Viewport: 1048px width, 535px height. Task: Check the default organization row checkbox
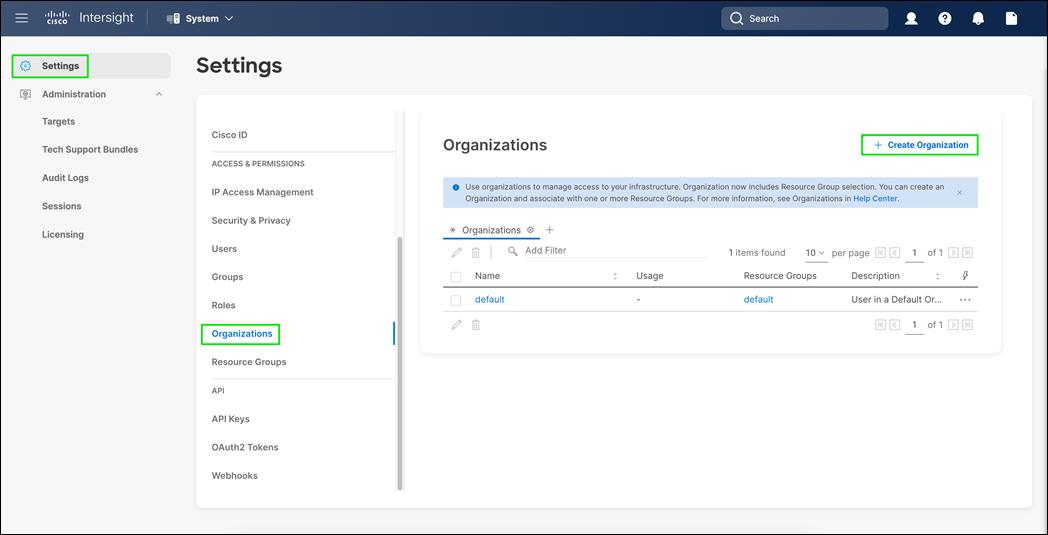click(x=456, y=300)
